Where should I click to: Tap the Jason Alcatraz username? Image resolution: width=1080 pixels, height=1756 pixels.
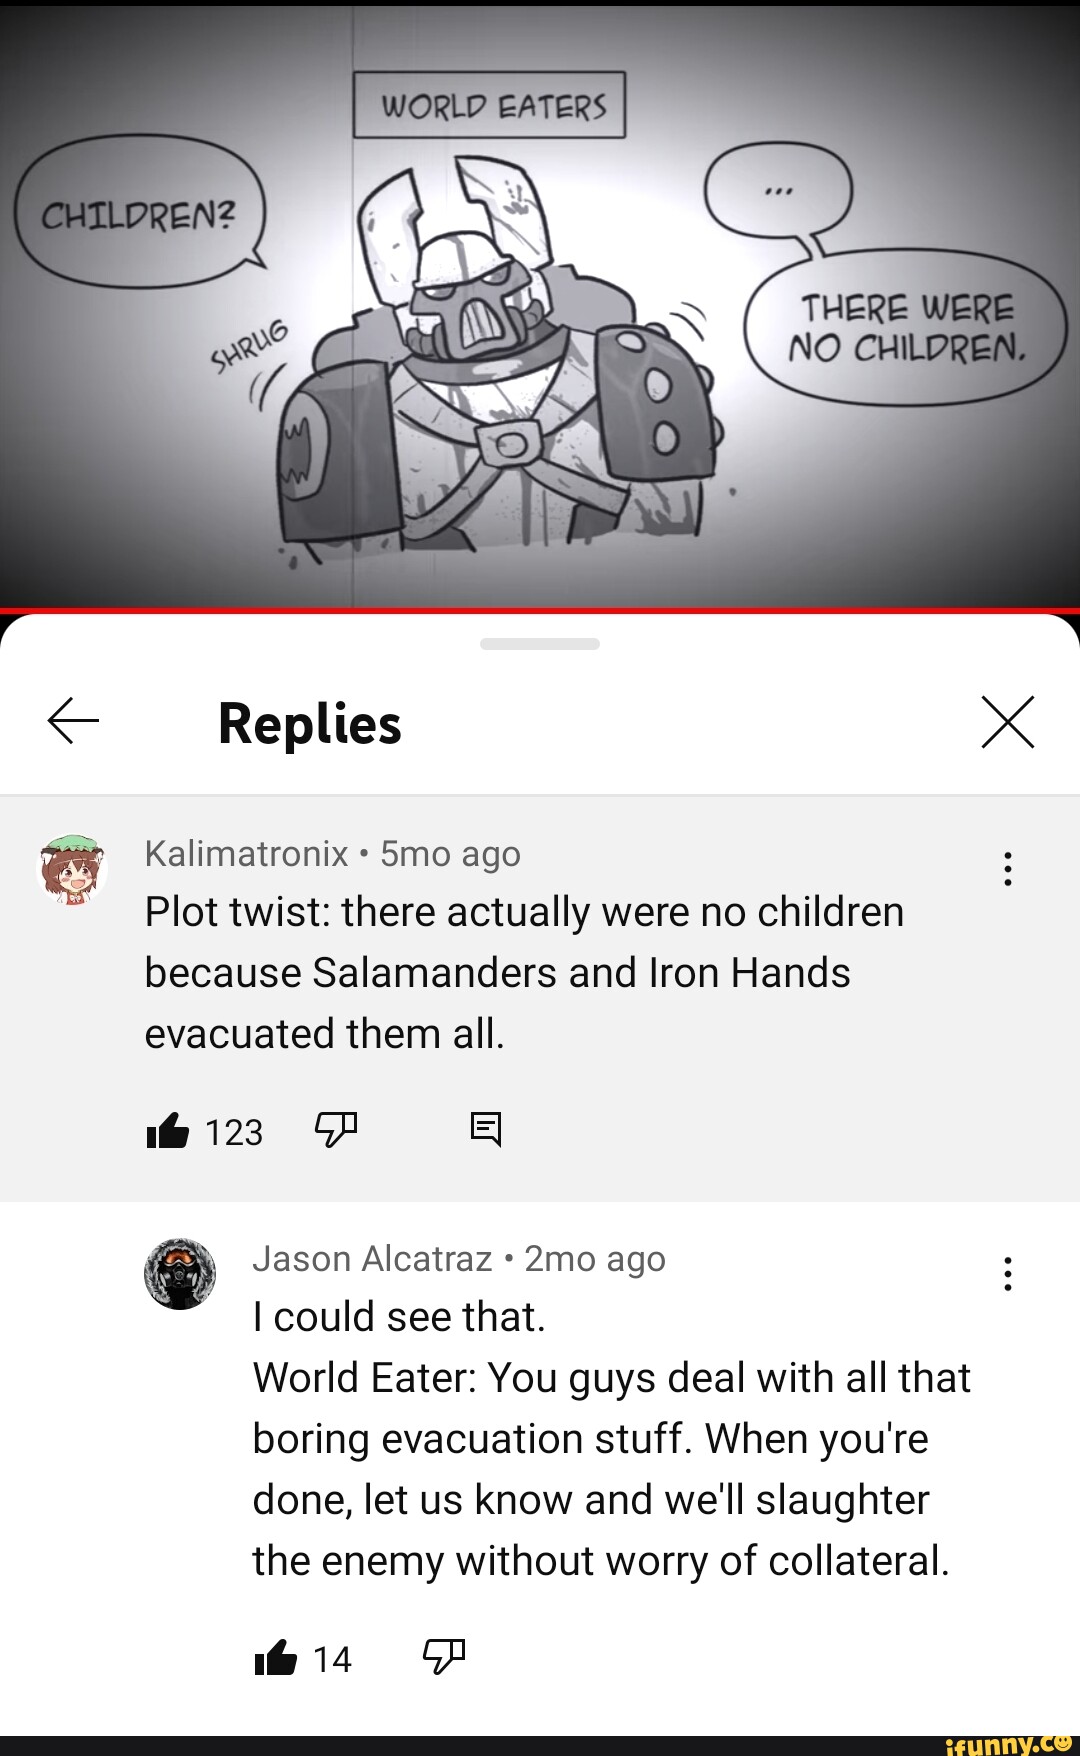point(372,1259)
